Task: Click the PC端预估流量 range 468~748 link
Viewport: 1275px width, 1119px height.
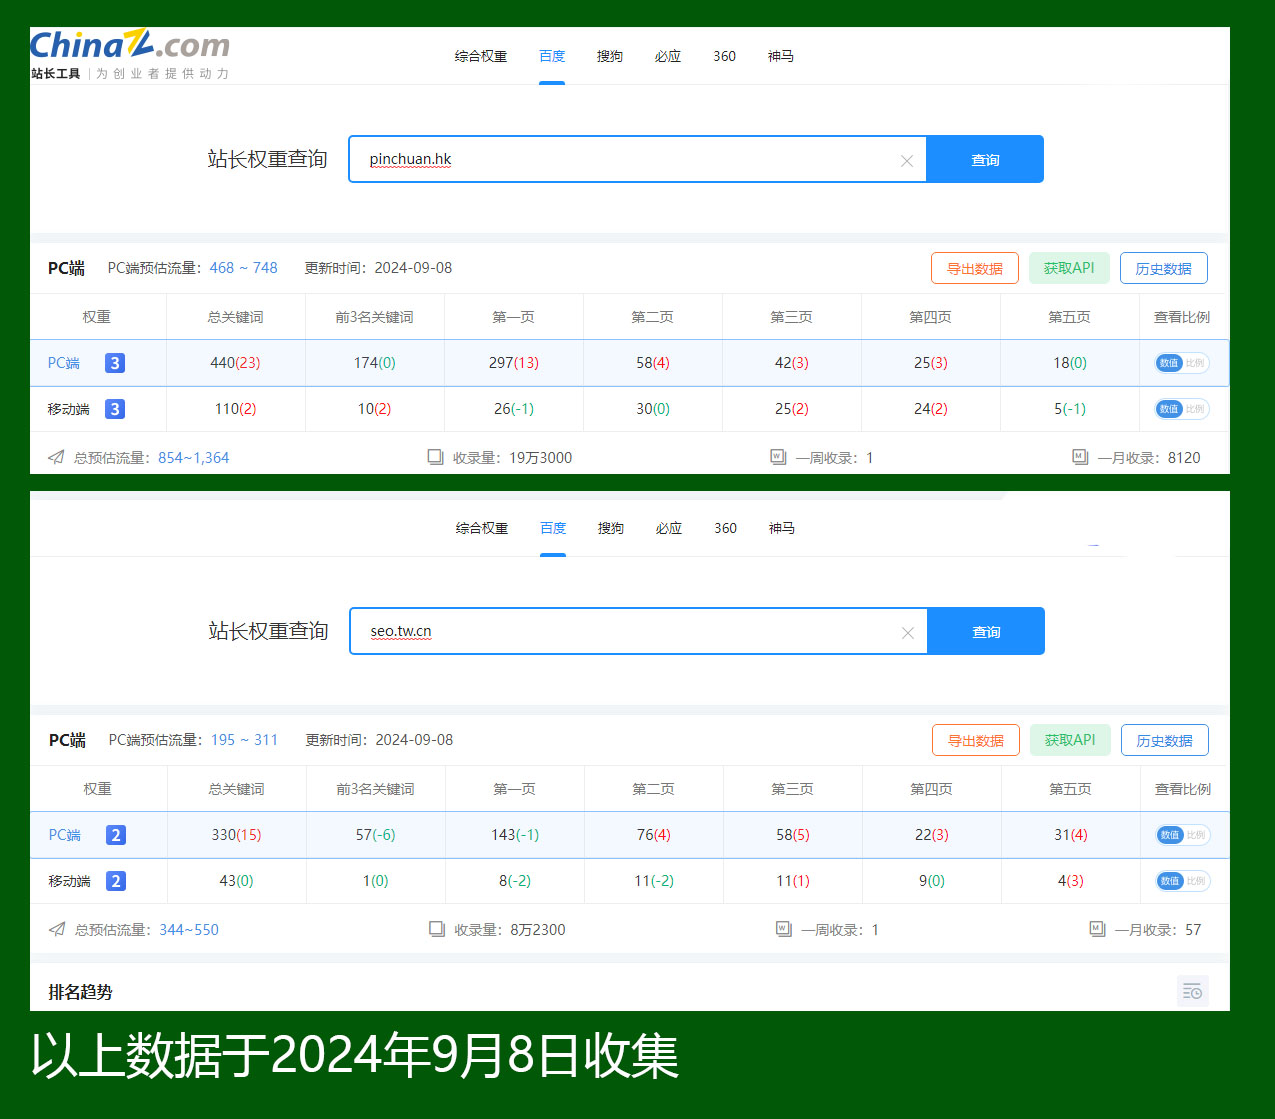Action: [x=243, y=268]
